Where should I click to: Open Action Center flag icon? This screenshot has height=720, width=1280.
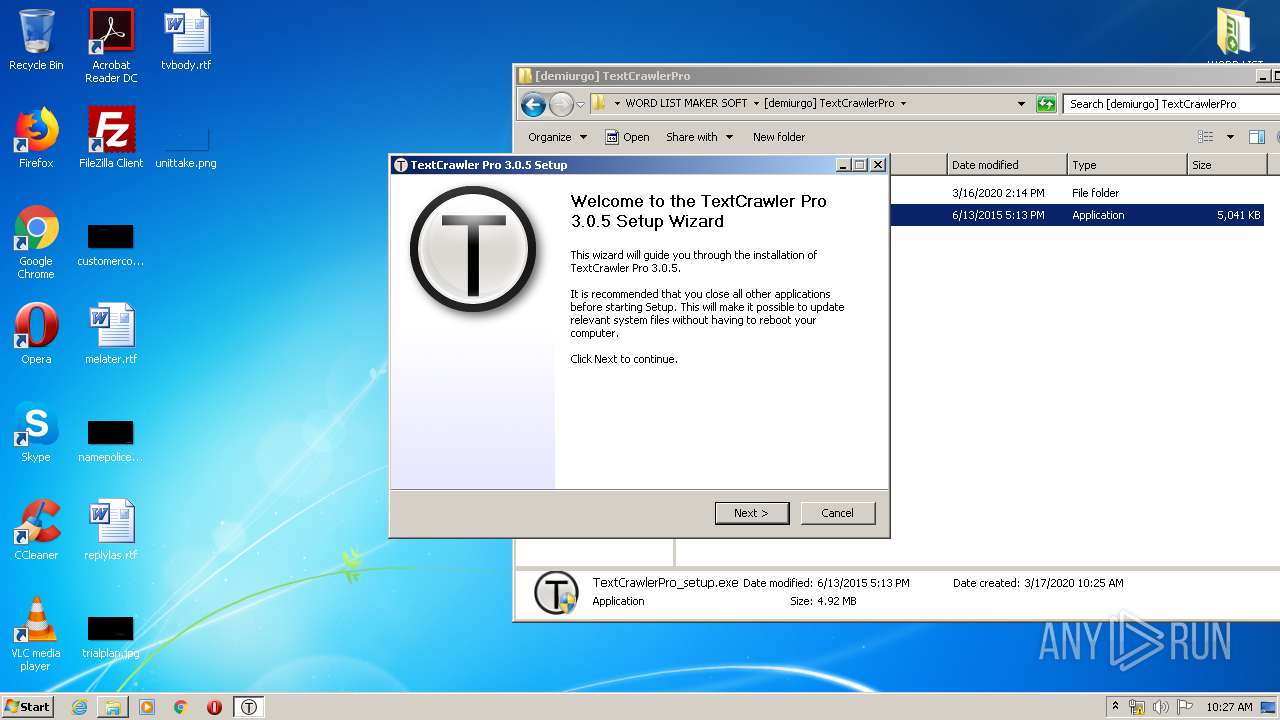1185,707
